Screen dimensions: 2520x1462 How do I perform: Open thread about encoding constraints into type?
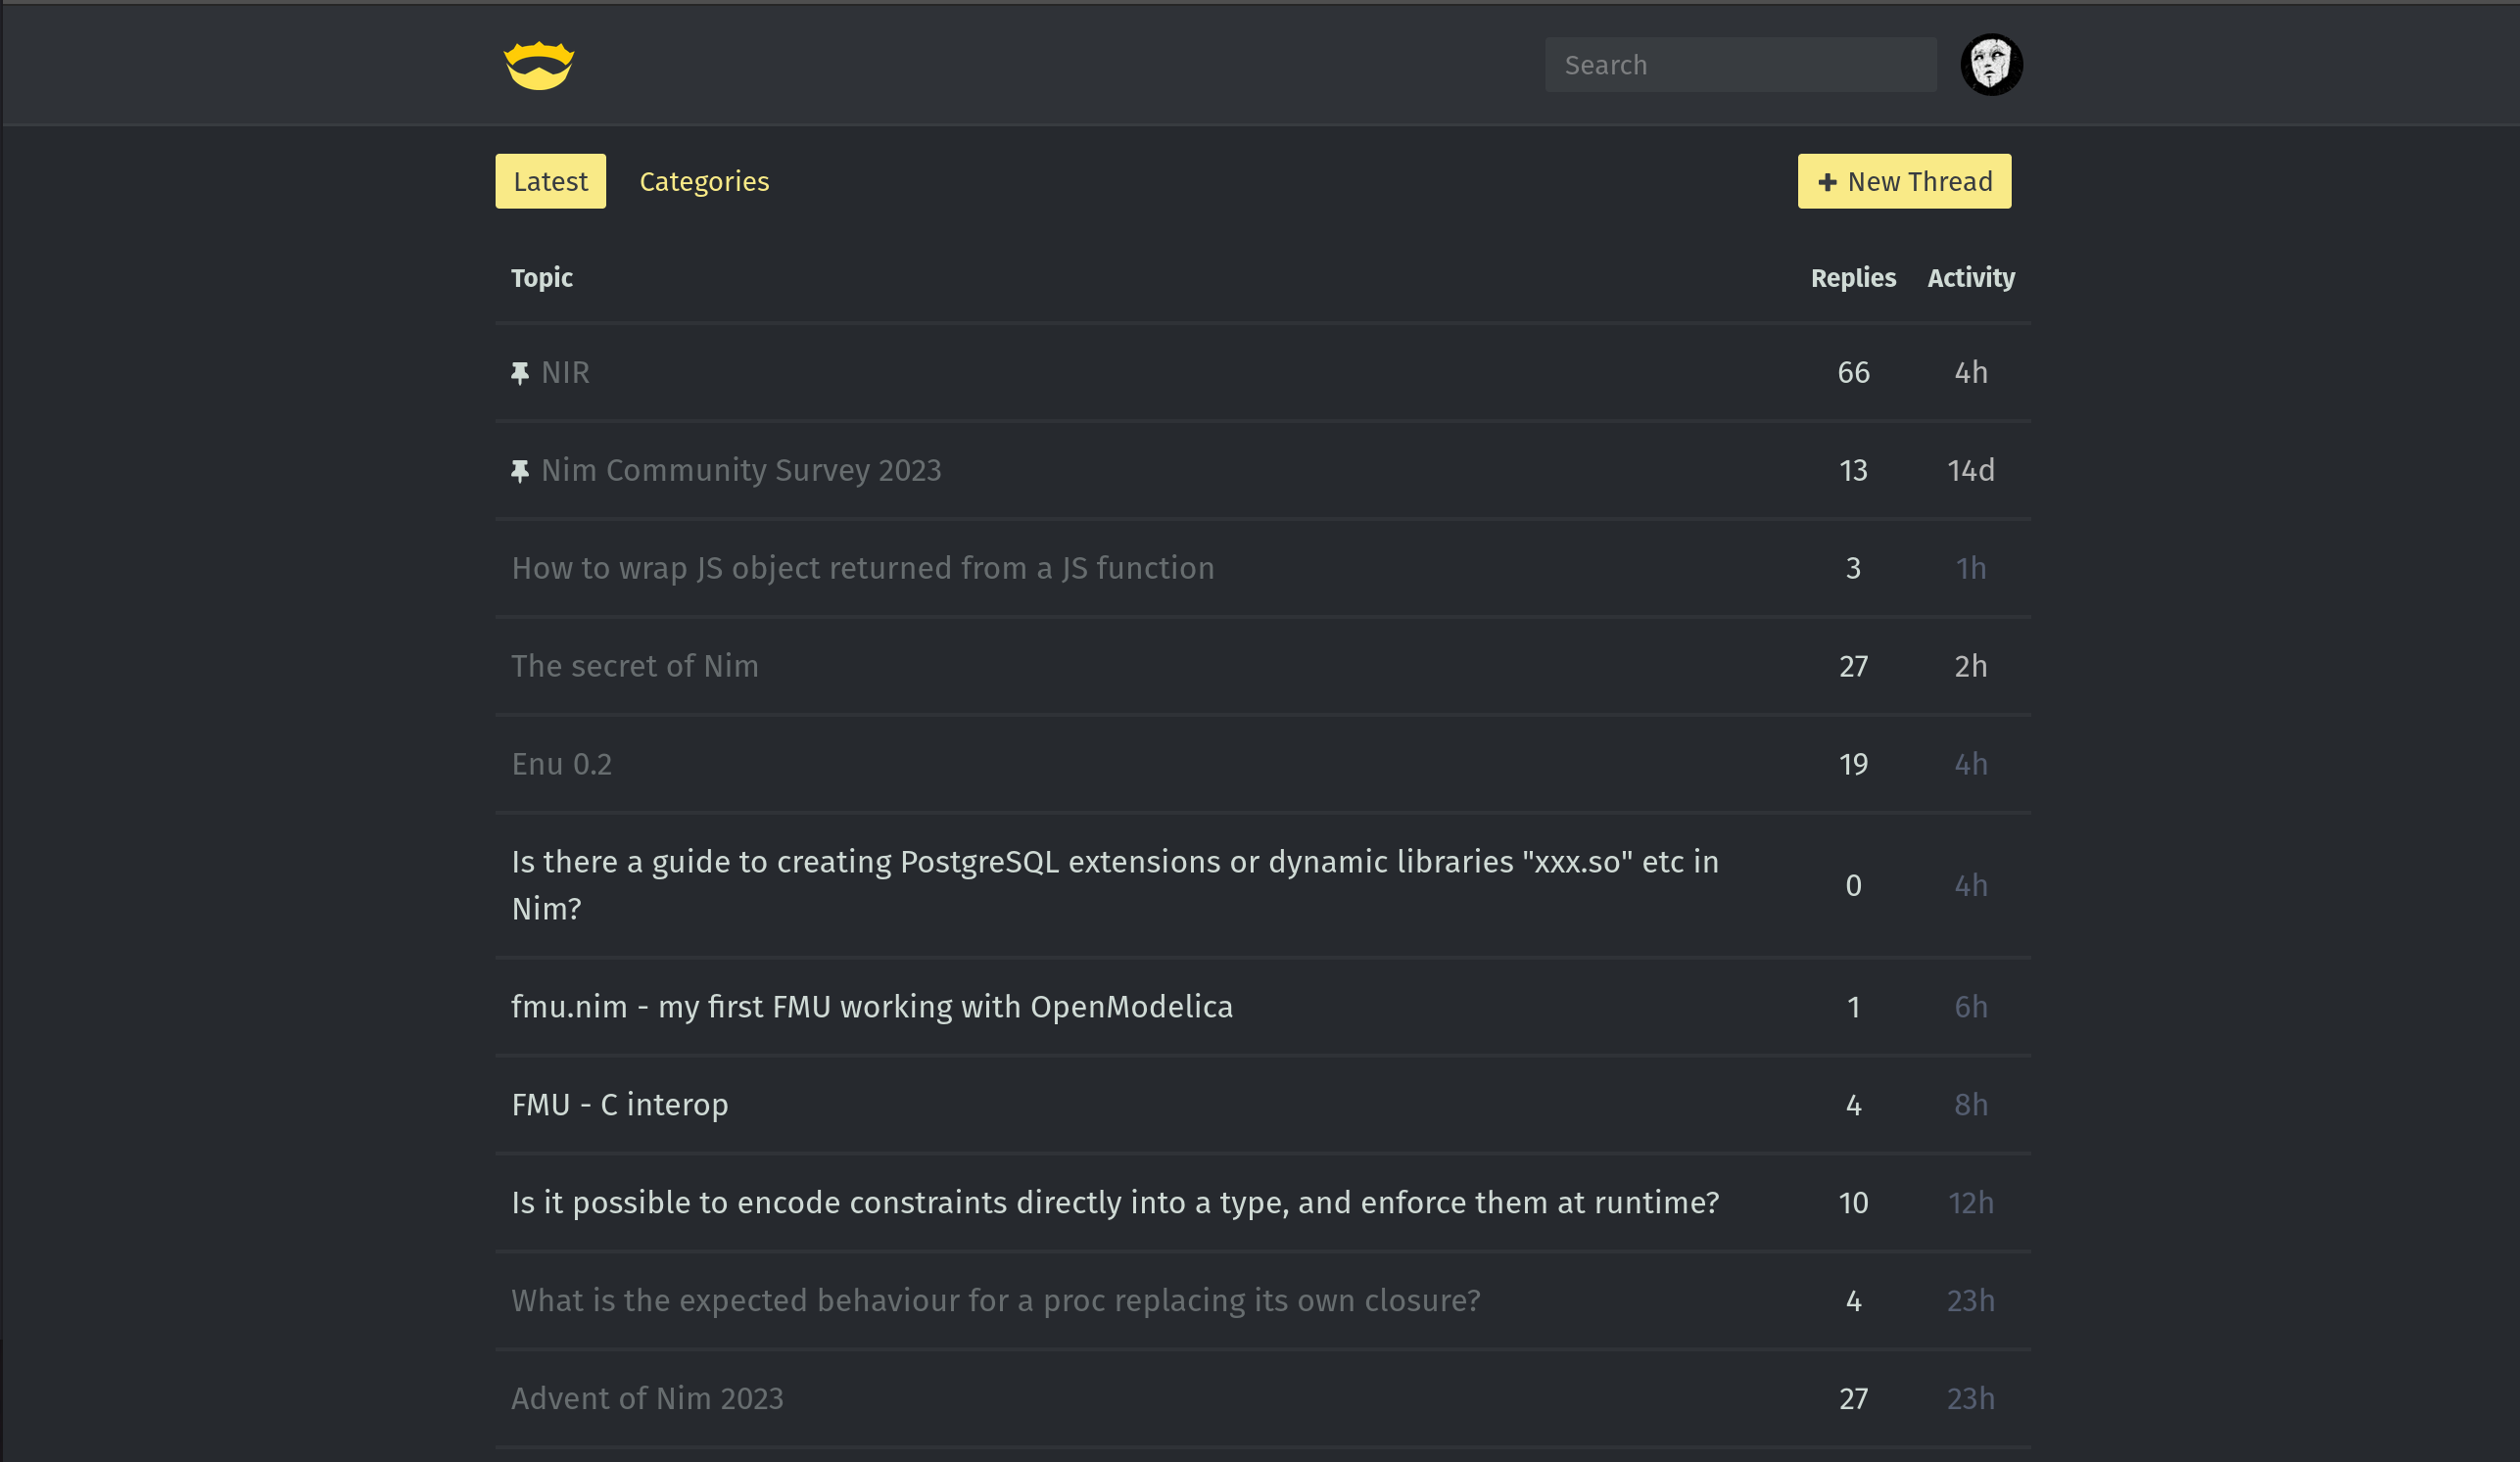[x=1114, y=1202]
